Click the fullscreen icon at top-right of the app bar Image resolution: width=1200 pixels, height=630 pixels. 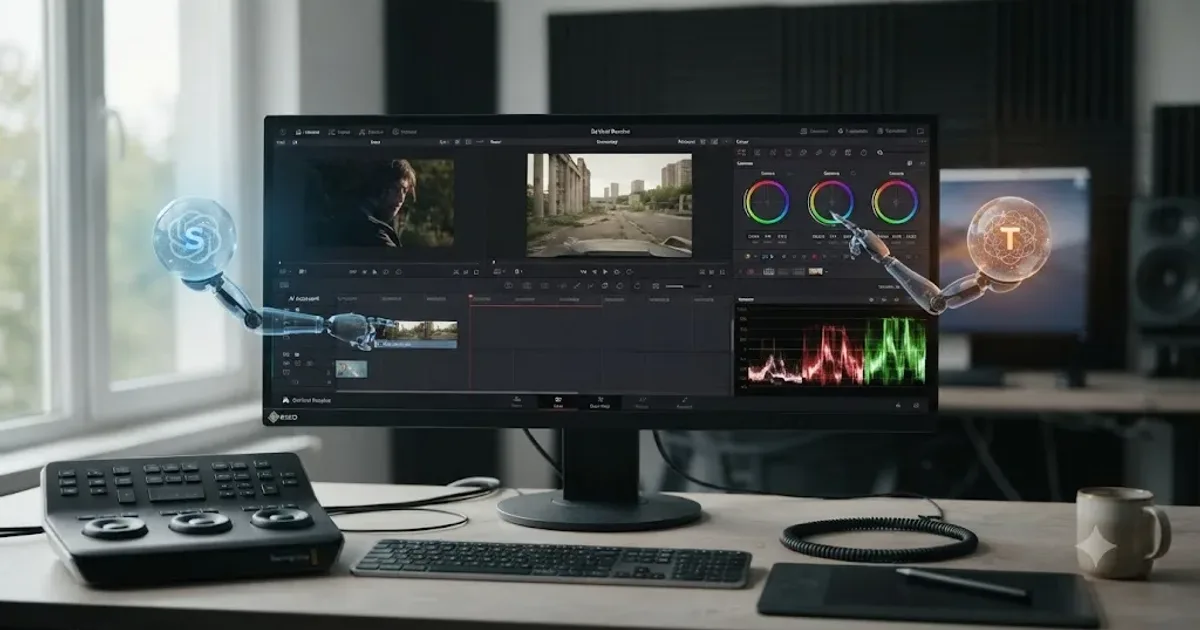click(x=920, y=131)
